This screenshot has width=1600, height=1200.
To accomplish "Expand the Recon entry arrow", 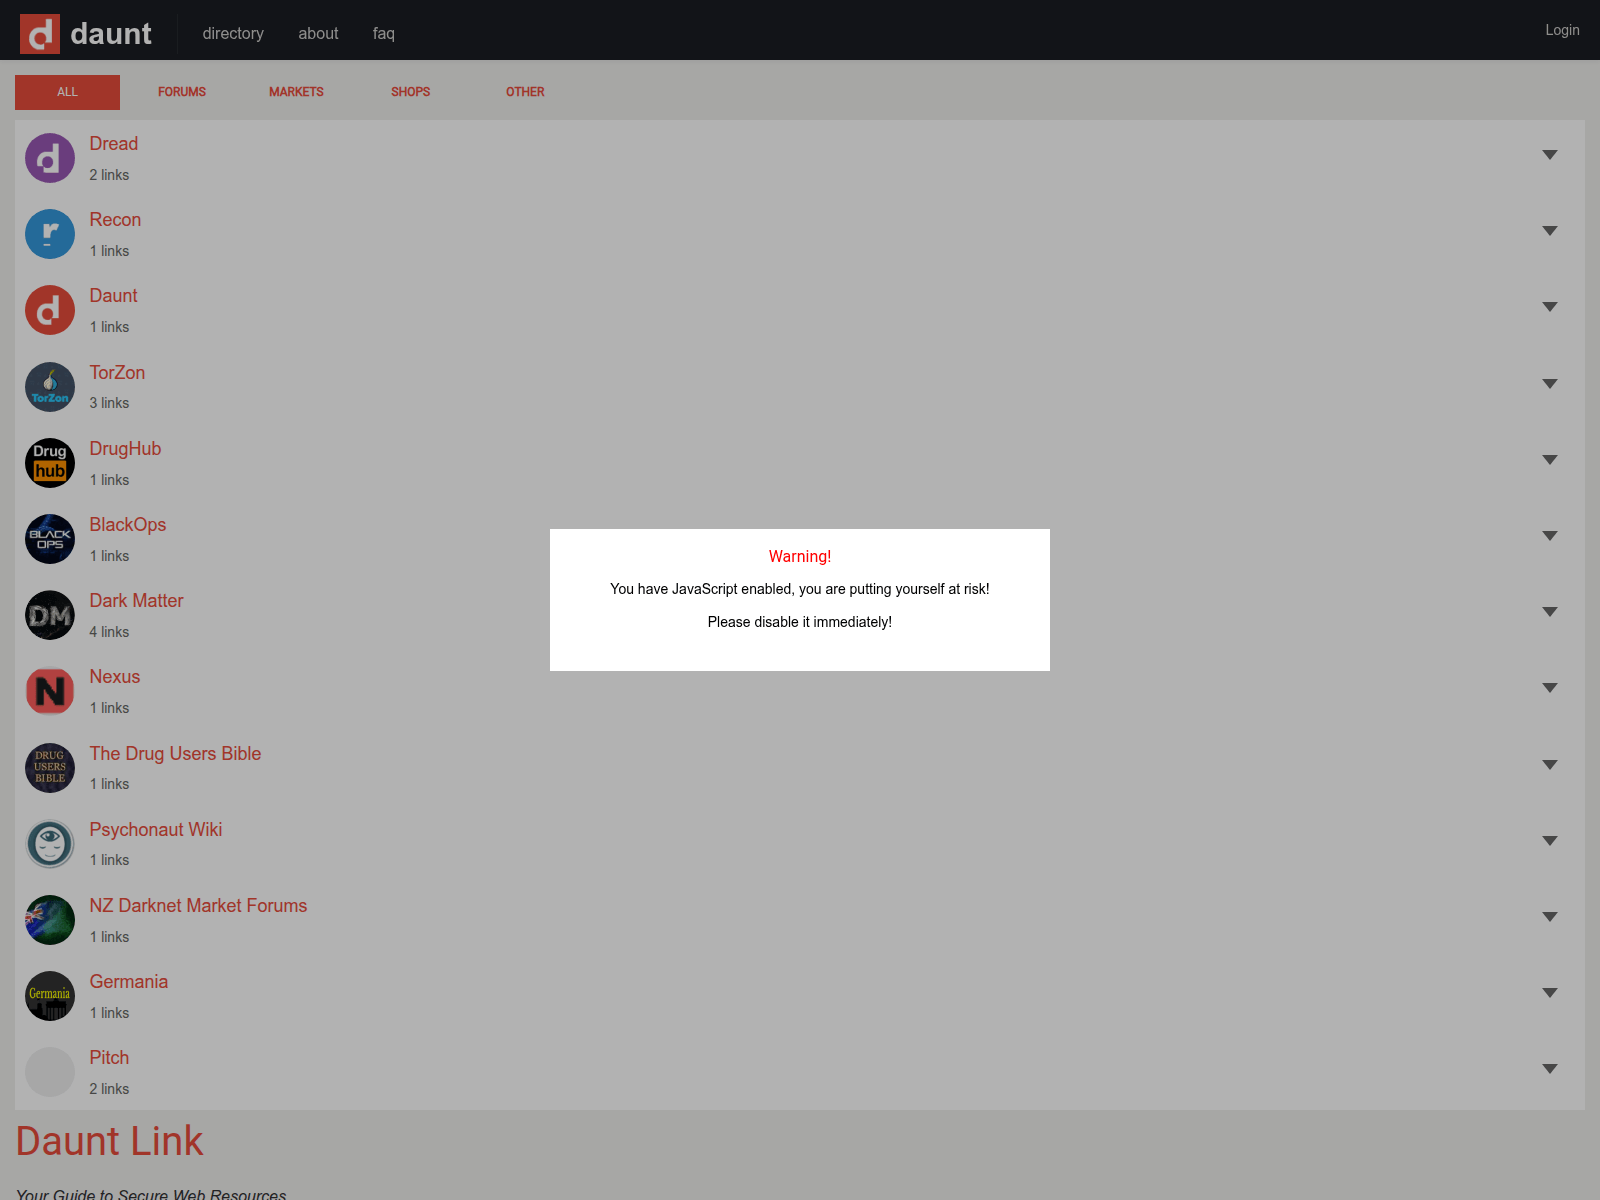I will 1550,231.
